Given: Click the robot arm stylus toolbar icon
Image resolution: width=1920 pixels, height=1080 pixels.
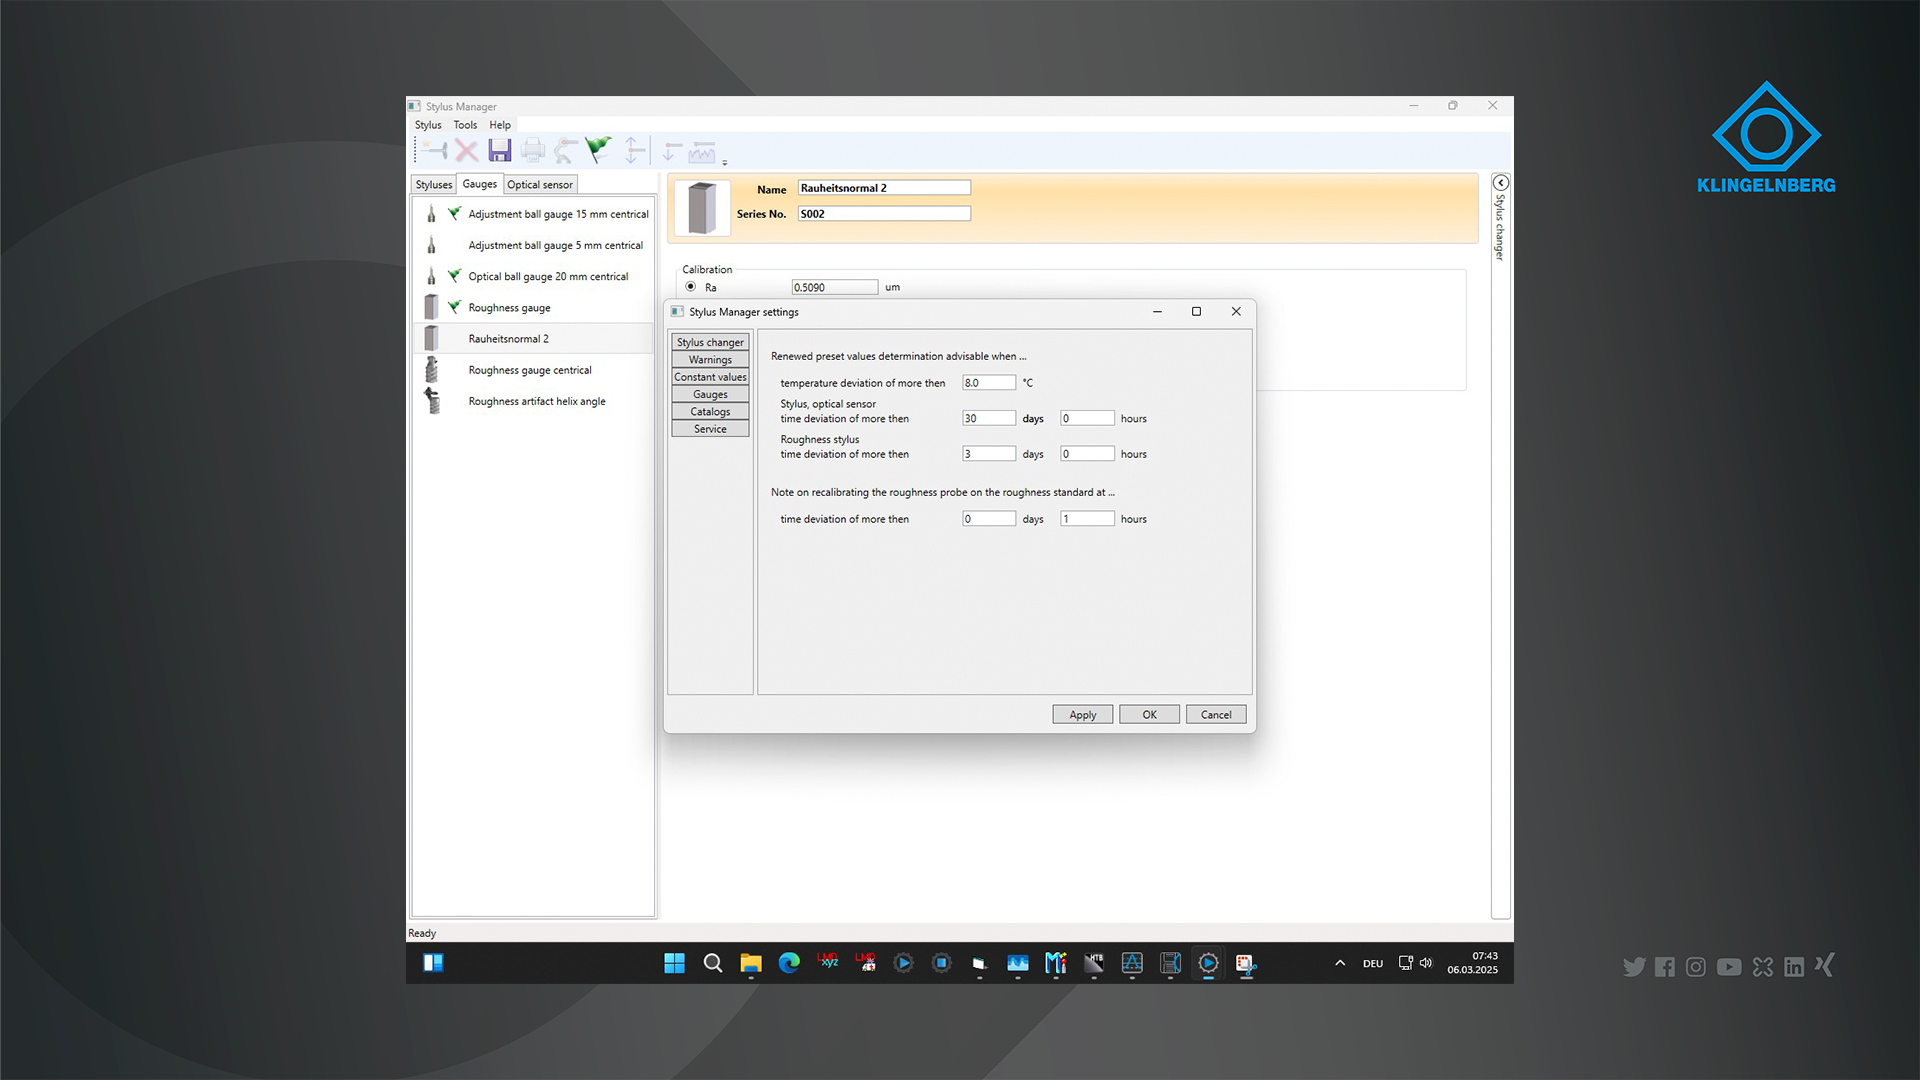Looking at the screenshot, I should click(566, 151).
